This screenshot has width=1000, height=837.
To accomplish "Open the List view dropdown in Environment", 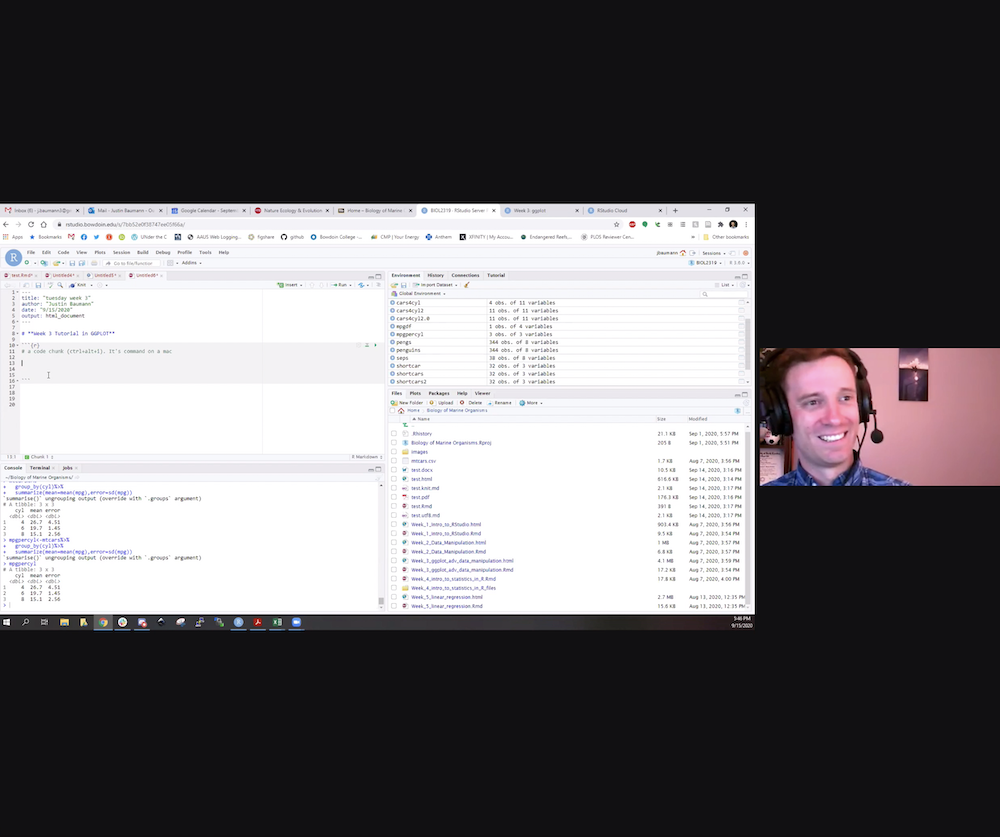I will [x=726, y=285].
